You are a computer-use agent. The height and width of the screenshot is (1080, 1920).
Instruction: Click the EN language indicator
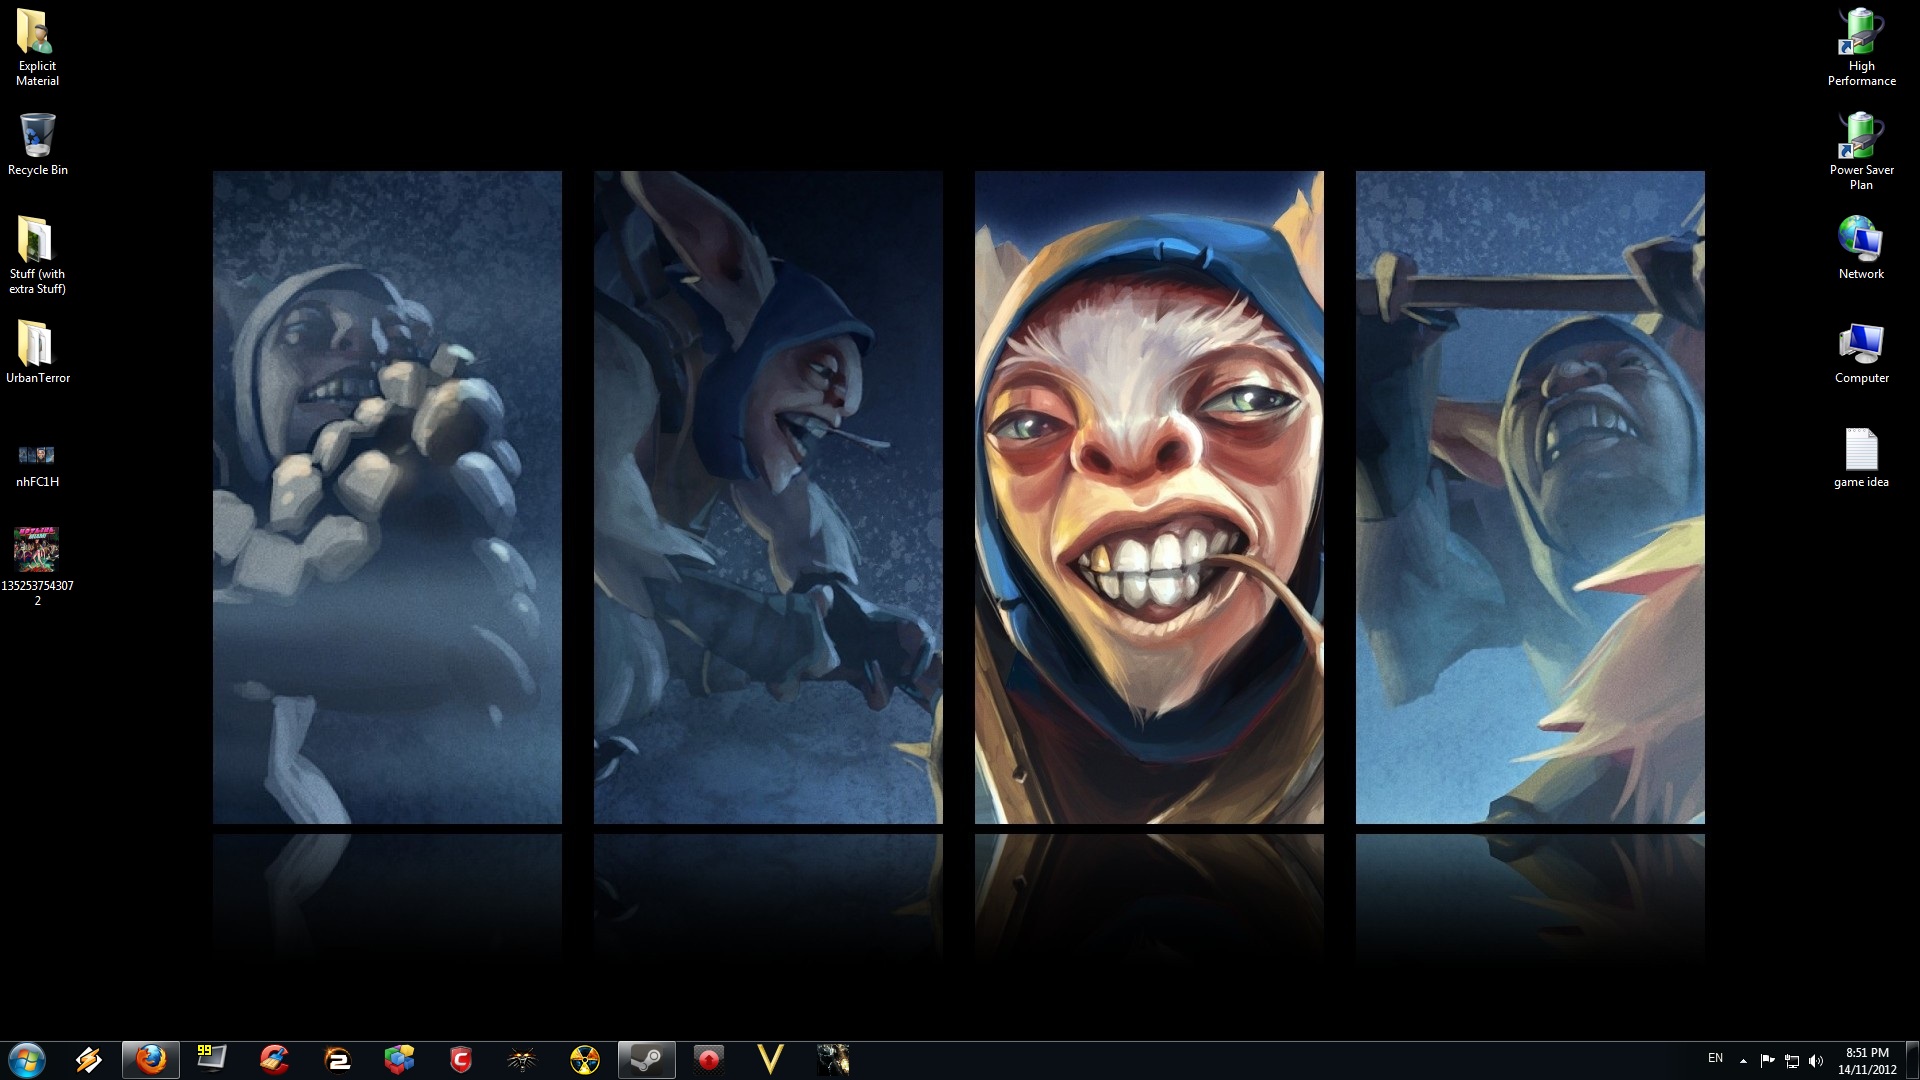tap(1715, 1058)
